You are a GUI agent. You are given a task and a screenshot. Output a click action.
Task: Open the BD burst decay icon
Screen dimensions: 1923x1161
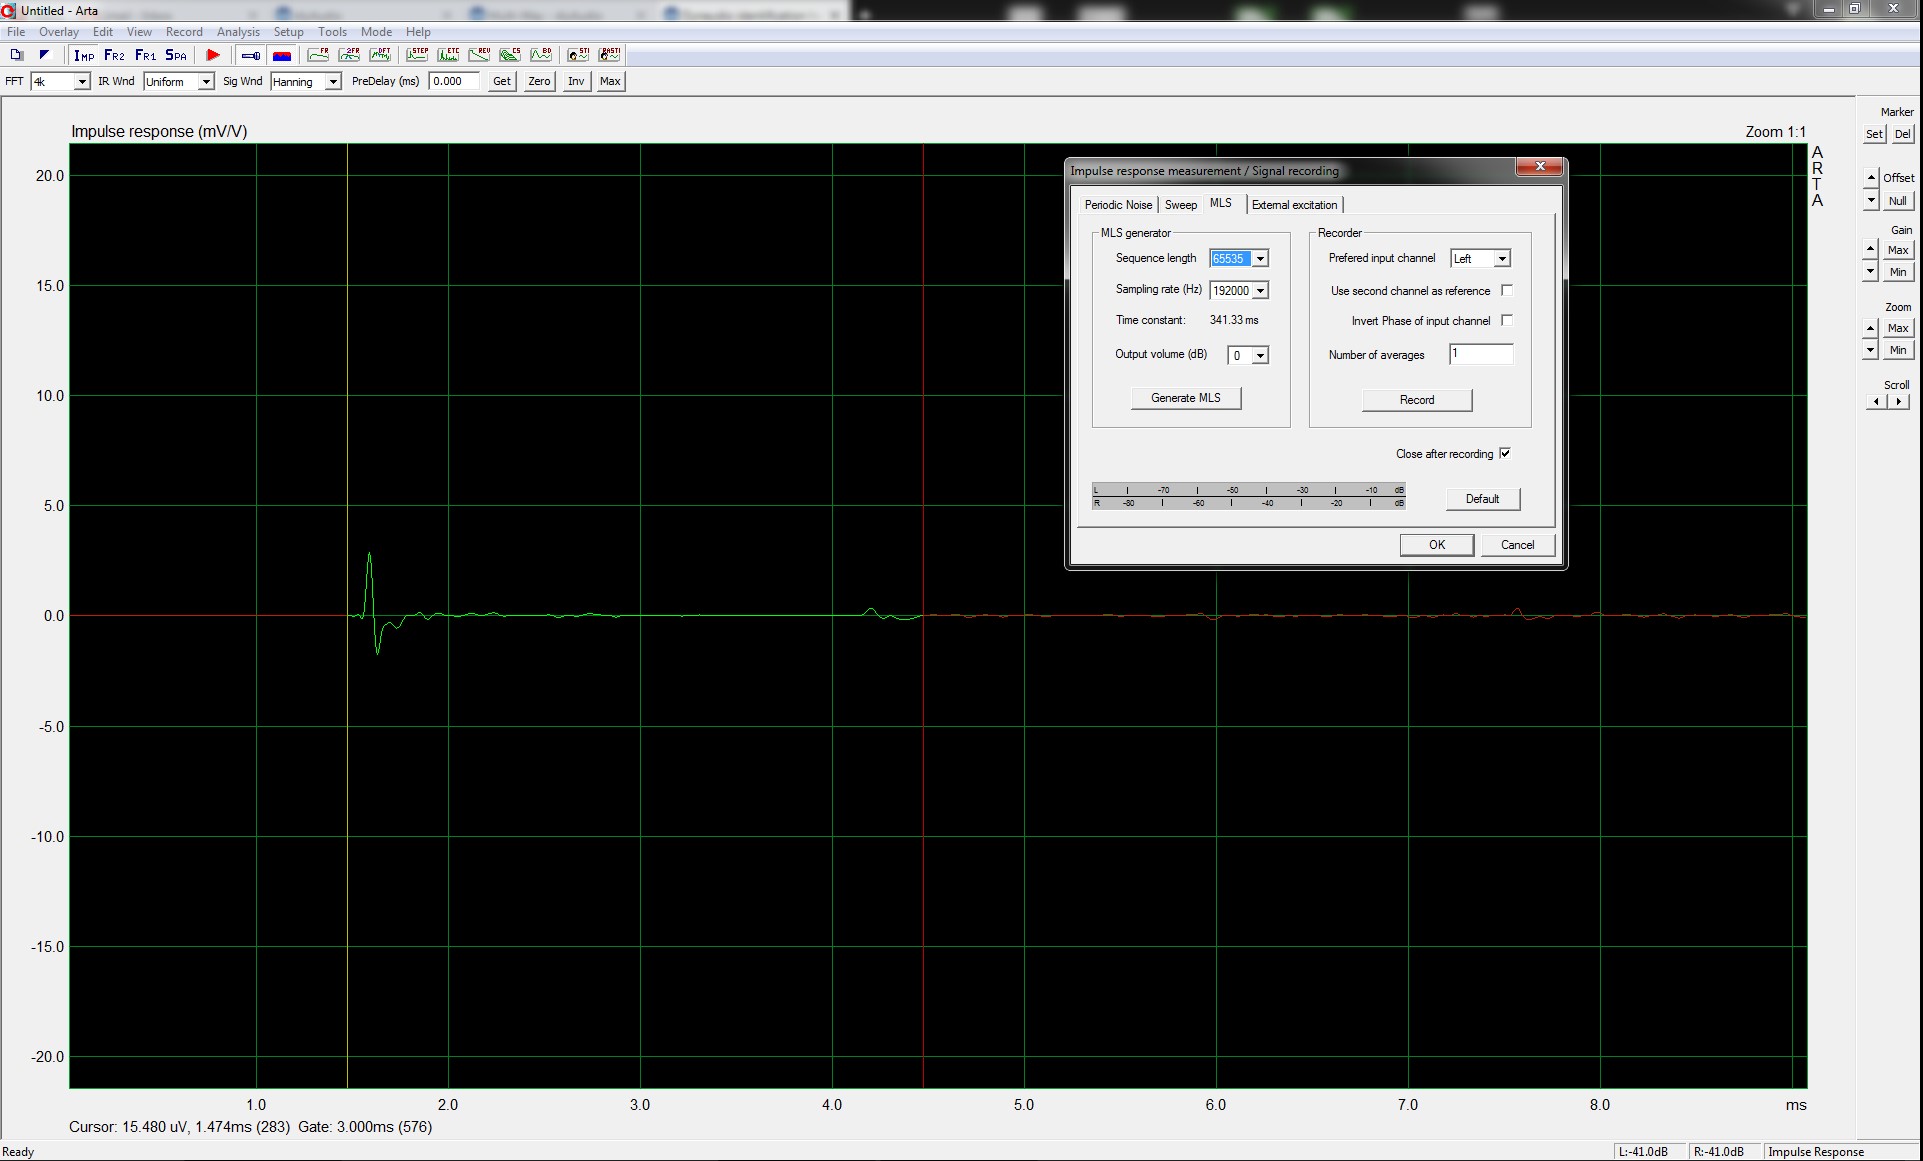point(541,55)
